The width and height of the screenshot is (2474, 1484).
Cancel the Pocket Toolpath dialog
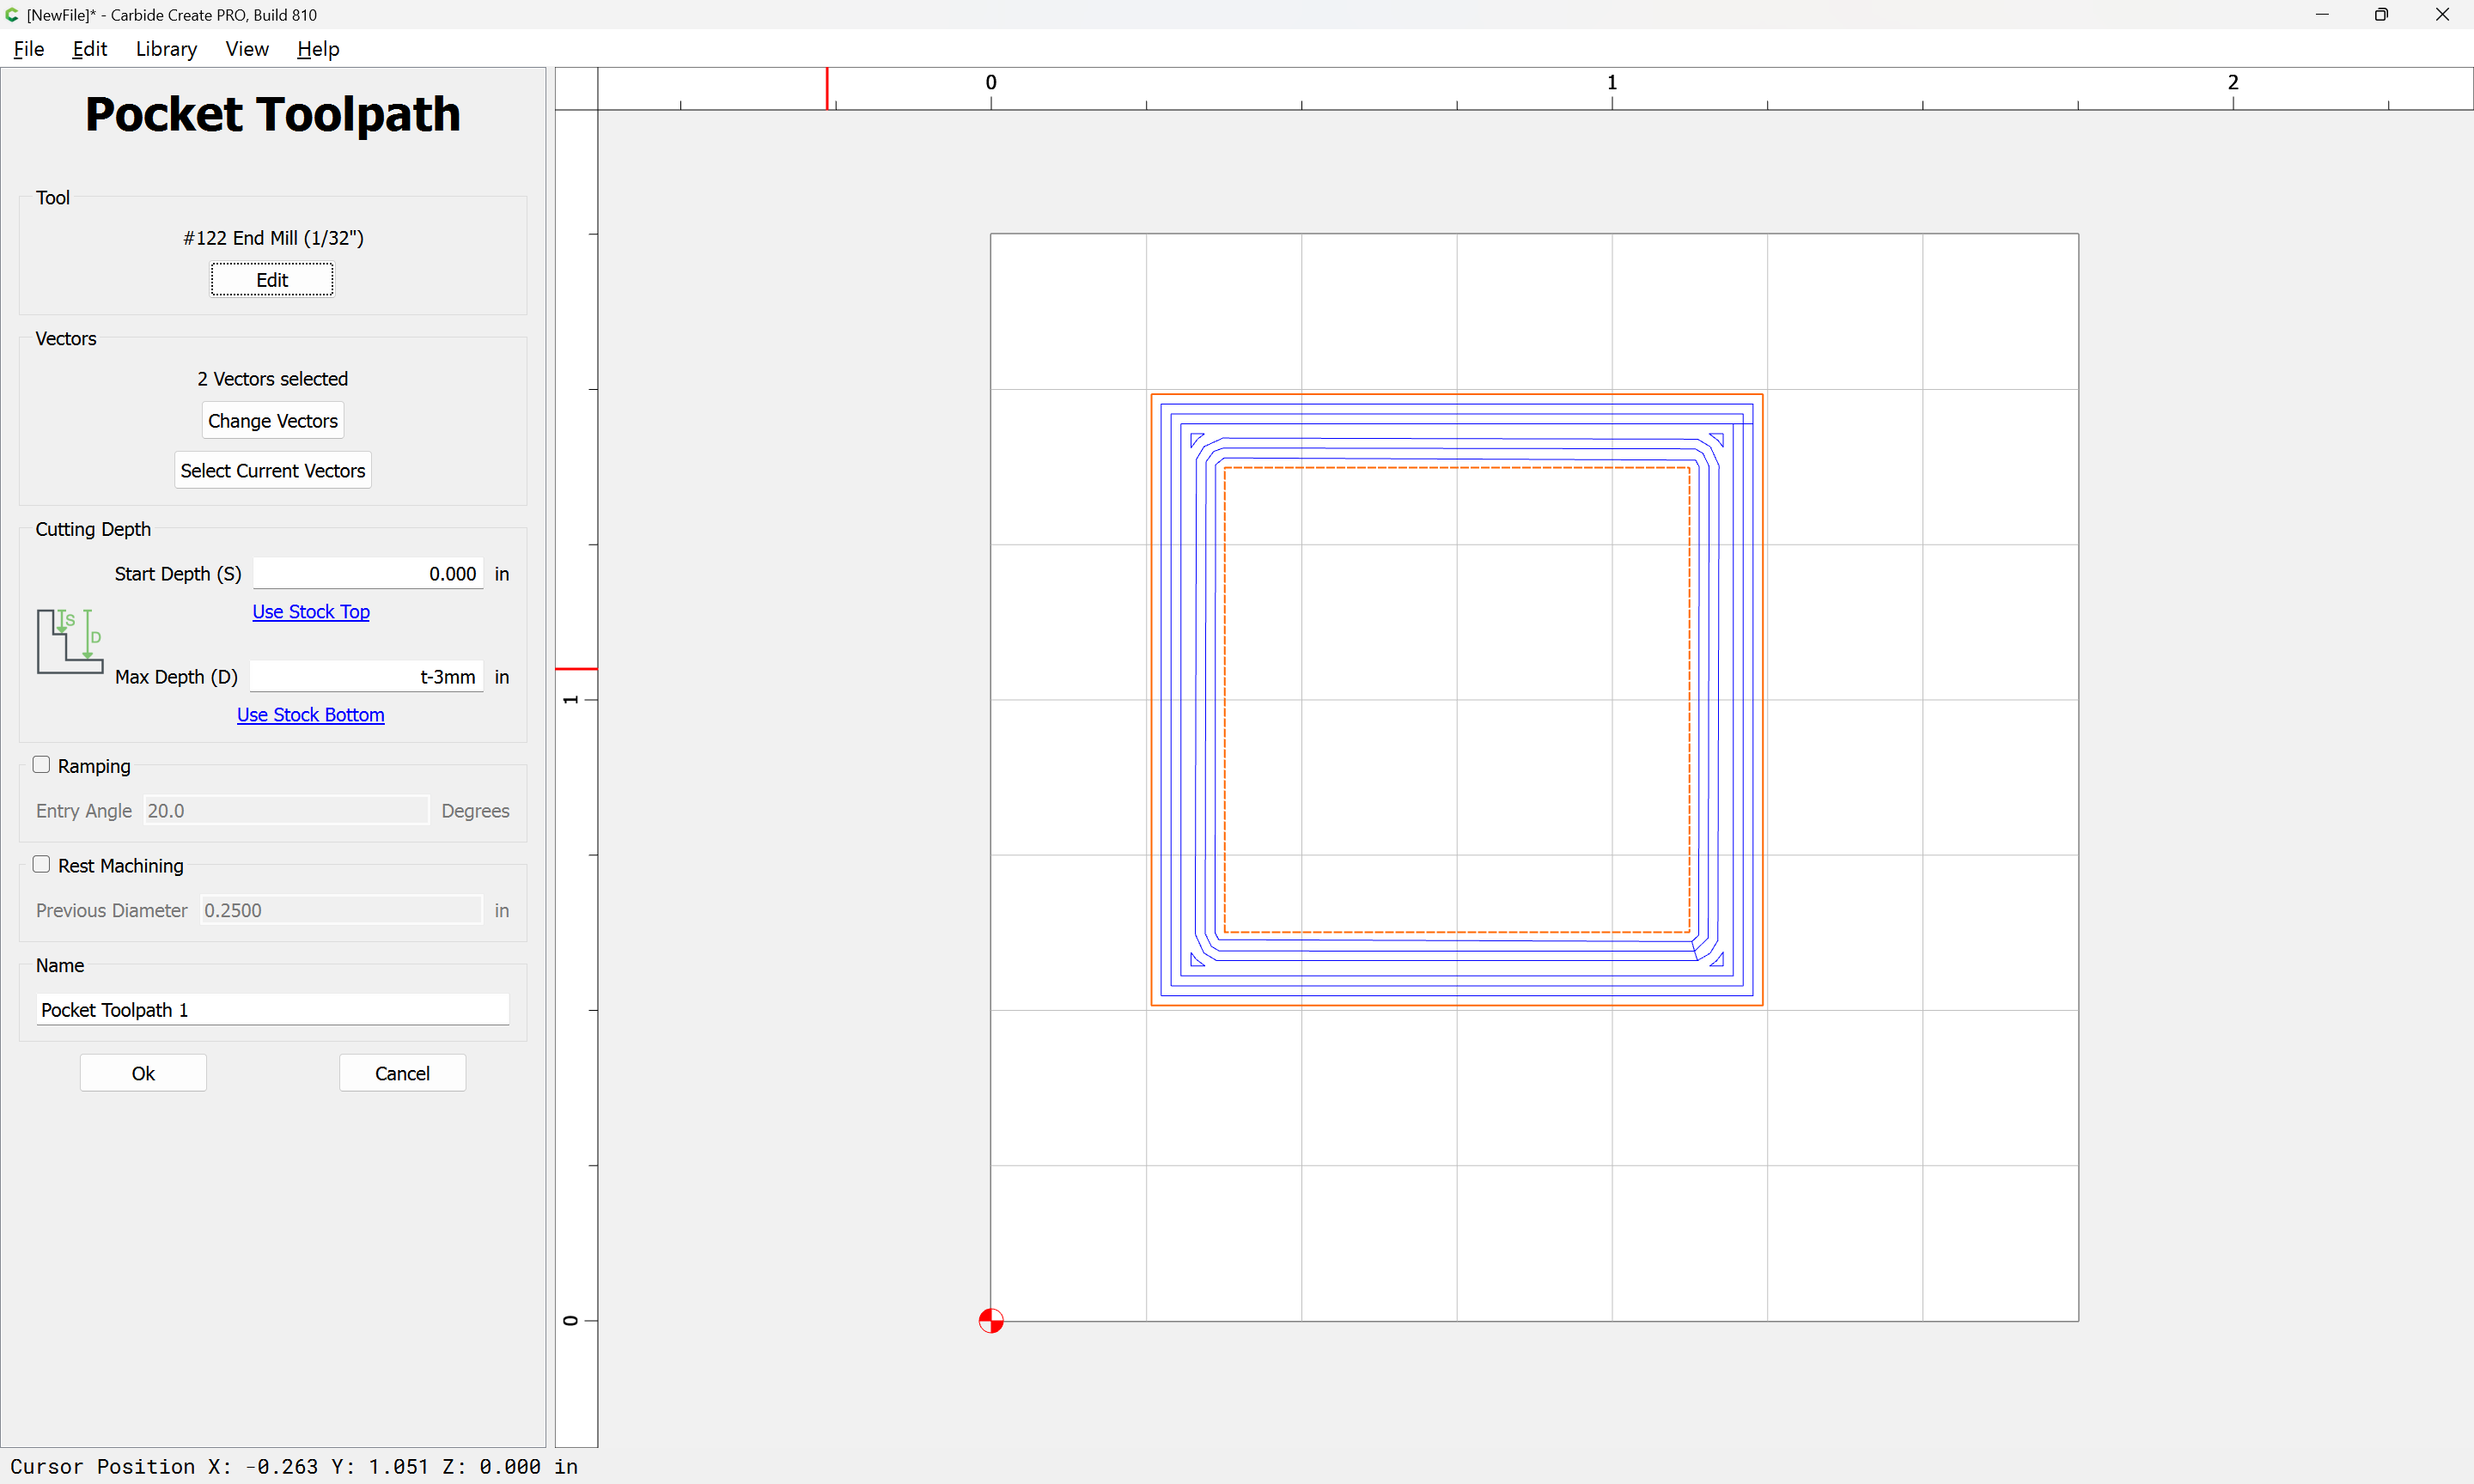point(402,1073)
